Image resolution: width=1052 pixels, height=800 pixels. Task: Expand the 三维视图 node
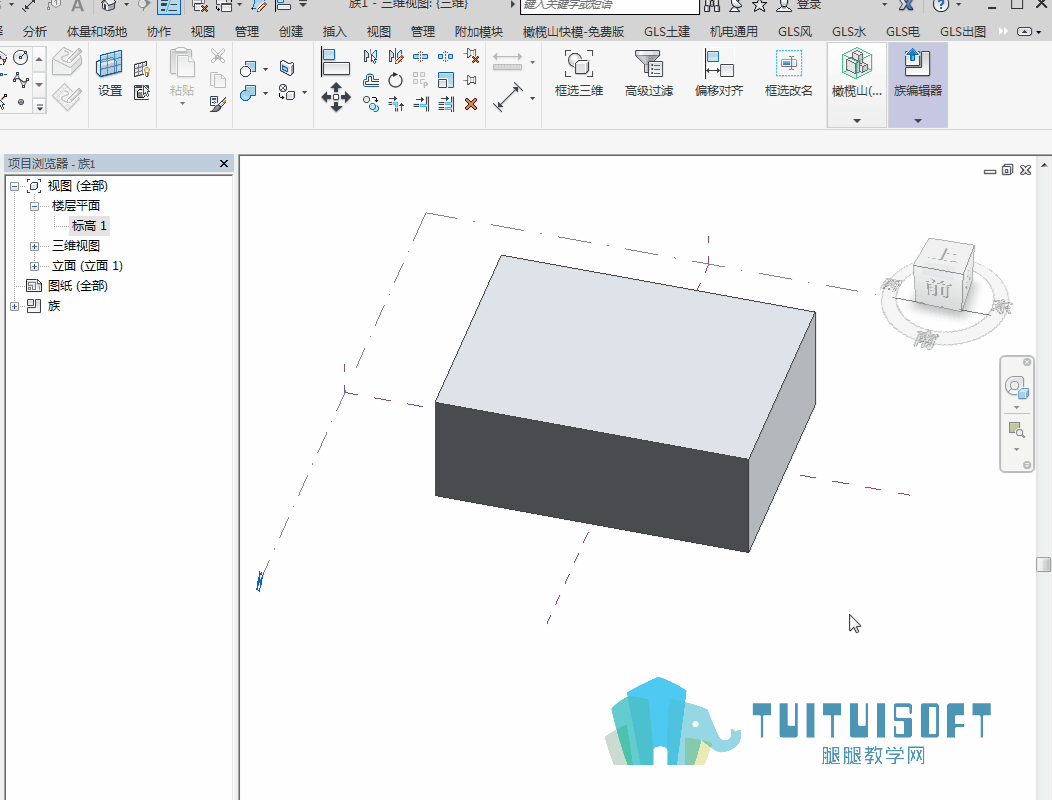[34, 246]
